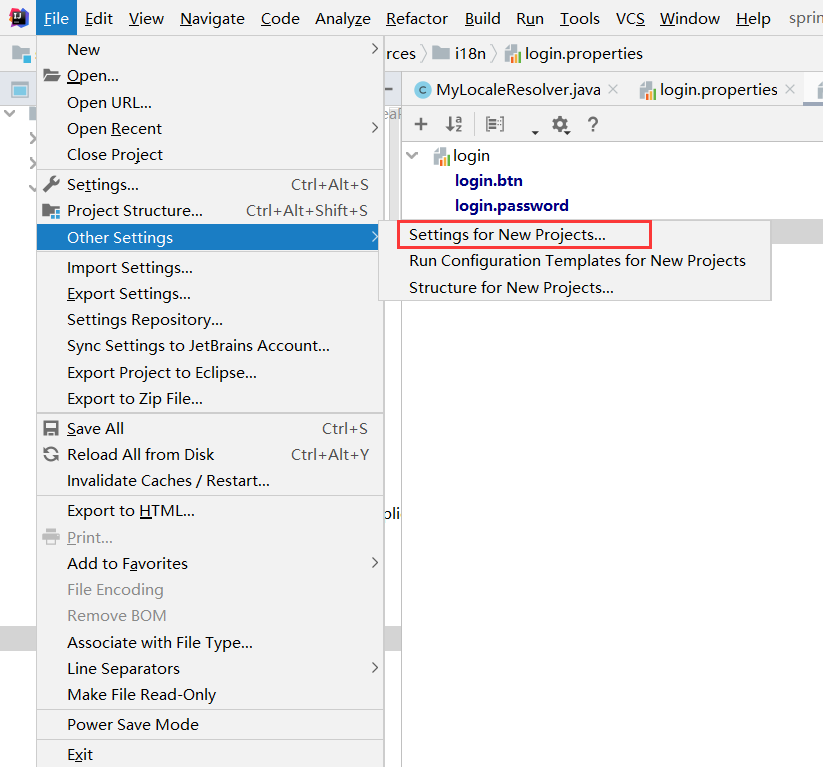Image resolution: width=823 pixels, height=767 pixels.
Task: Open the VCS menu
Action: pos(630,18)
